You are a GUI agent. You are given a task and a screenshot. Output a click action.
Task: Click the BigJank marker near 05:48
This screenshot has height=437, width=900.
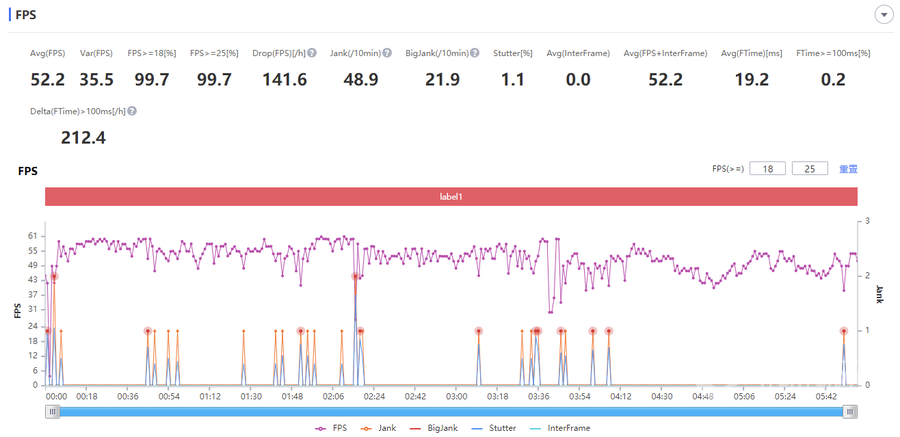click(x=844, y=331)
